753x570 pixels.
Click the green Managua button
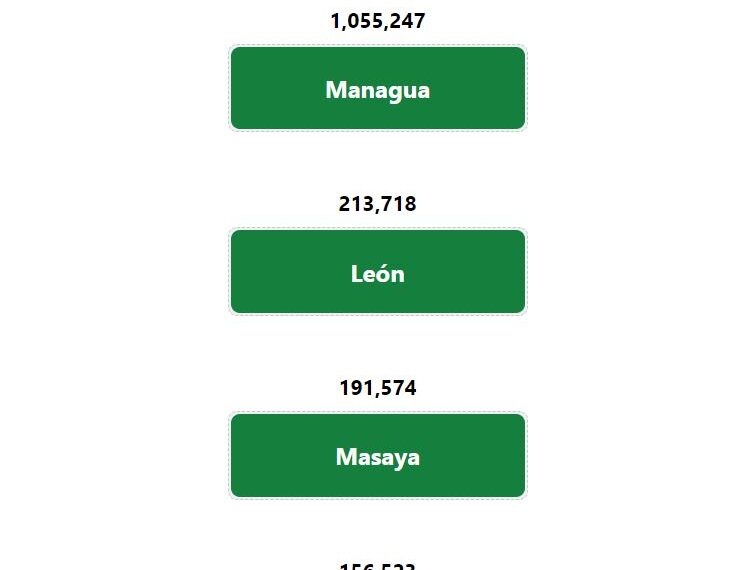(x=378, y=88)
